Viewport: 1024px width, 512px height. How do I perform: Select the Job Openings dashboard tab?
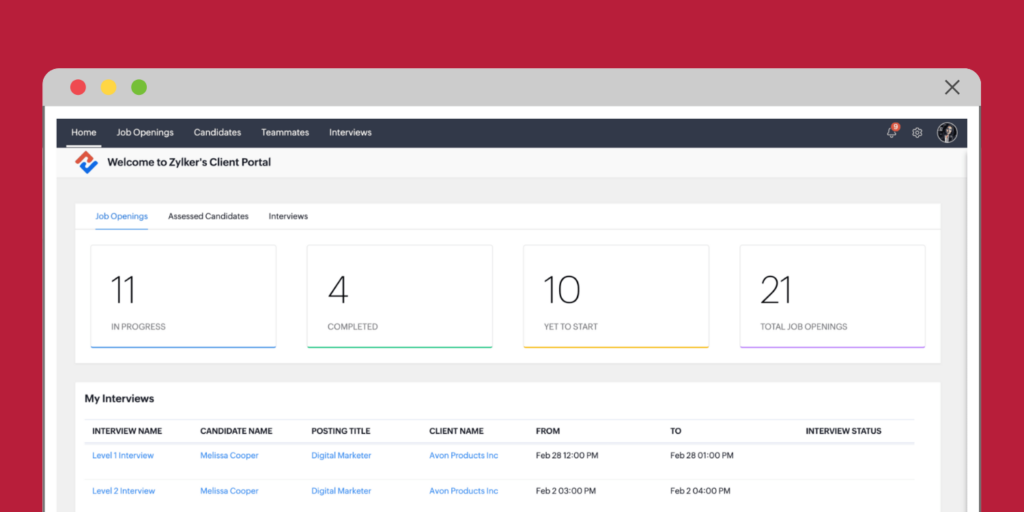[x=121, y=216]
